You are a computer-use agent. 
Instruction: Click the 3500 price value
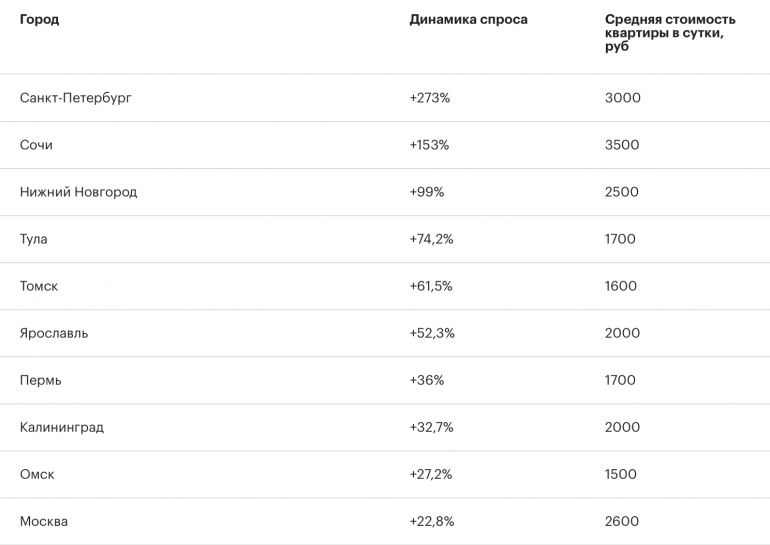tap(622, 145)
